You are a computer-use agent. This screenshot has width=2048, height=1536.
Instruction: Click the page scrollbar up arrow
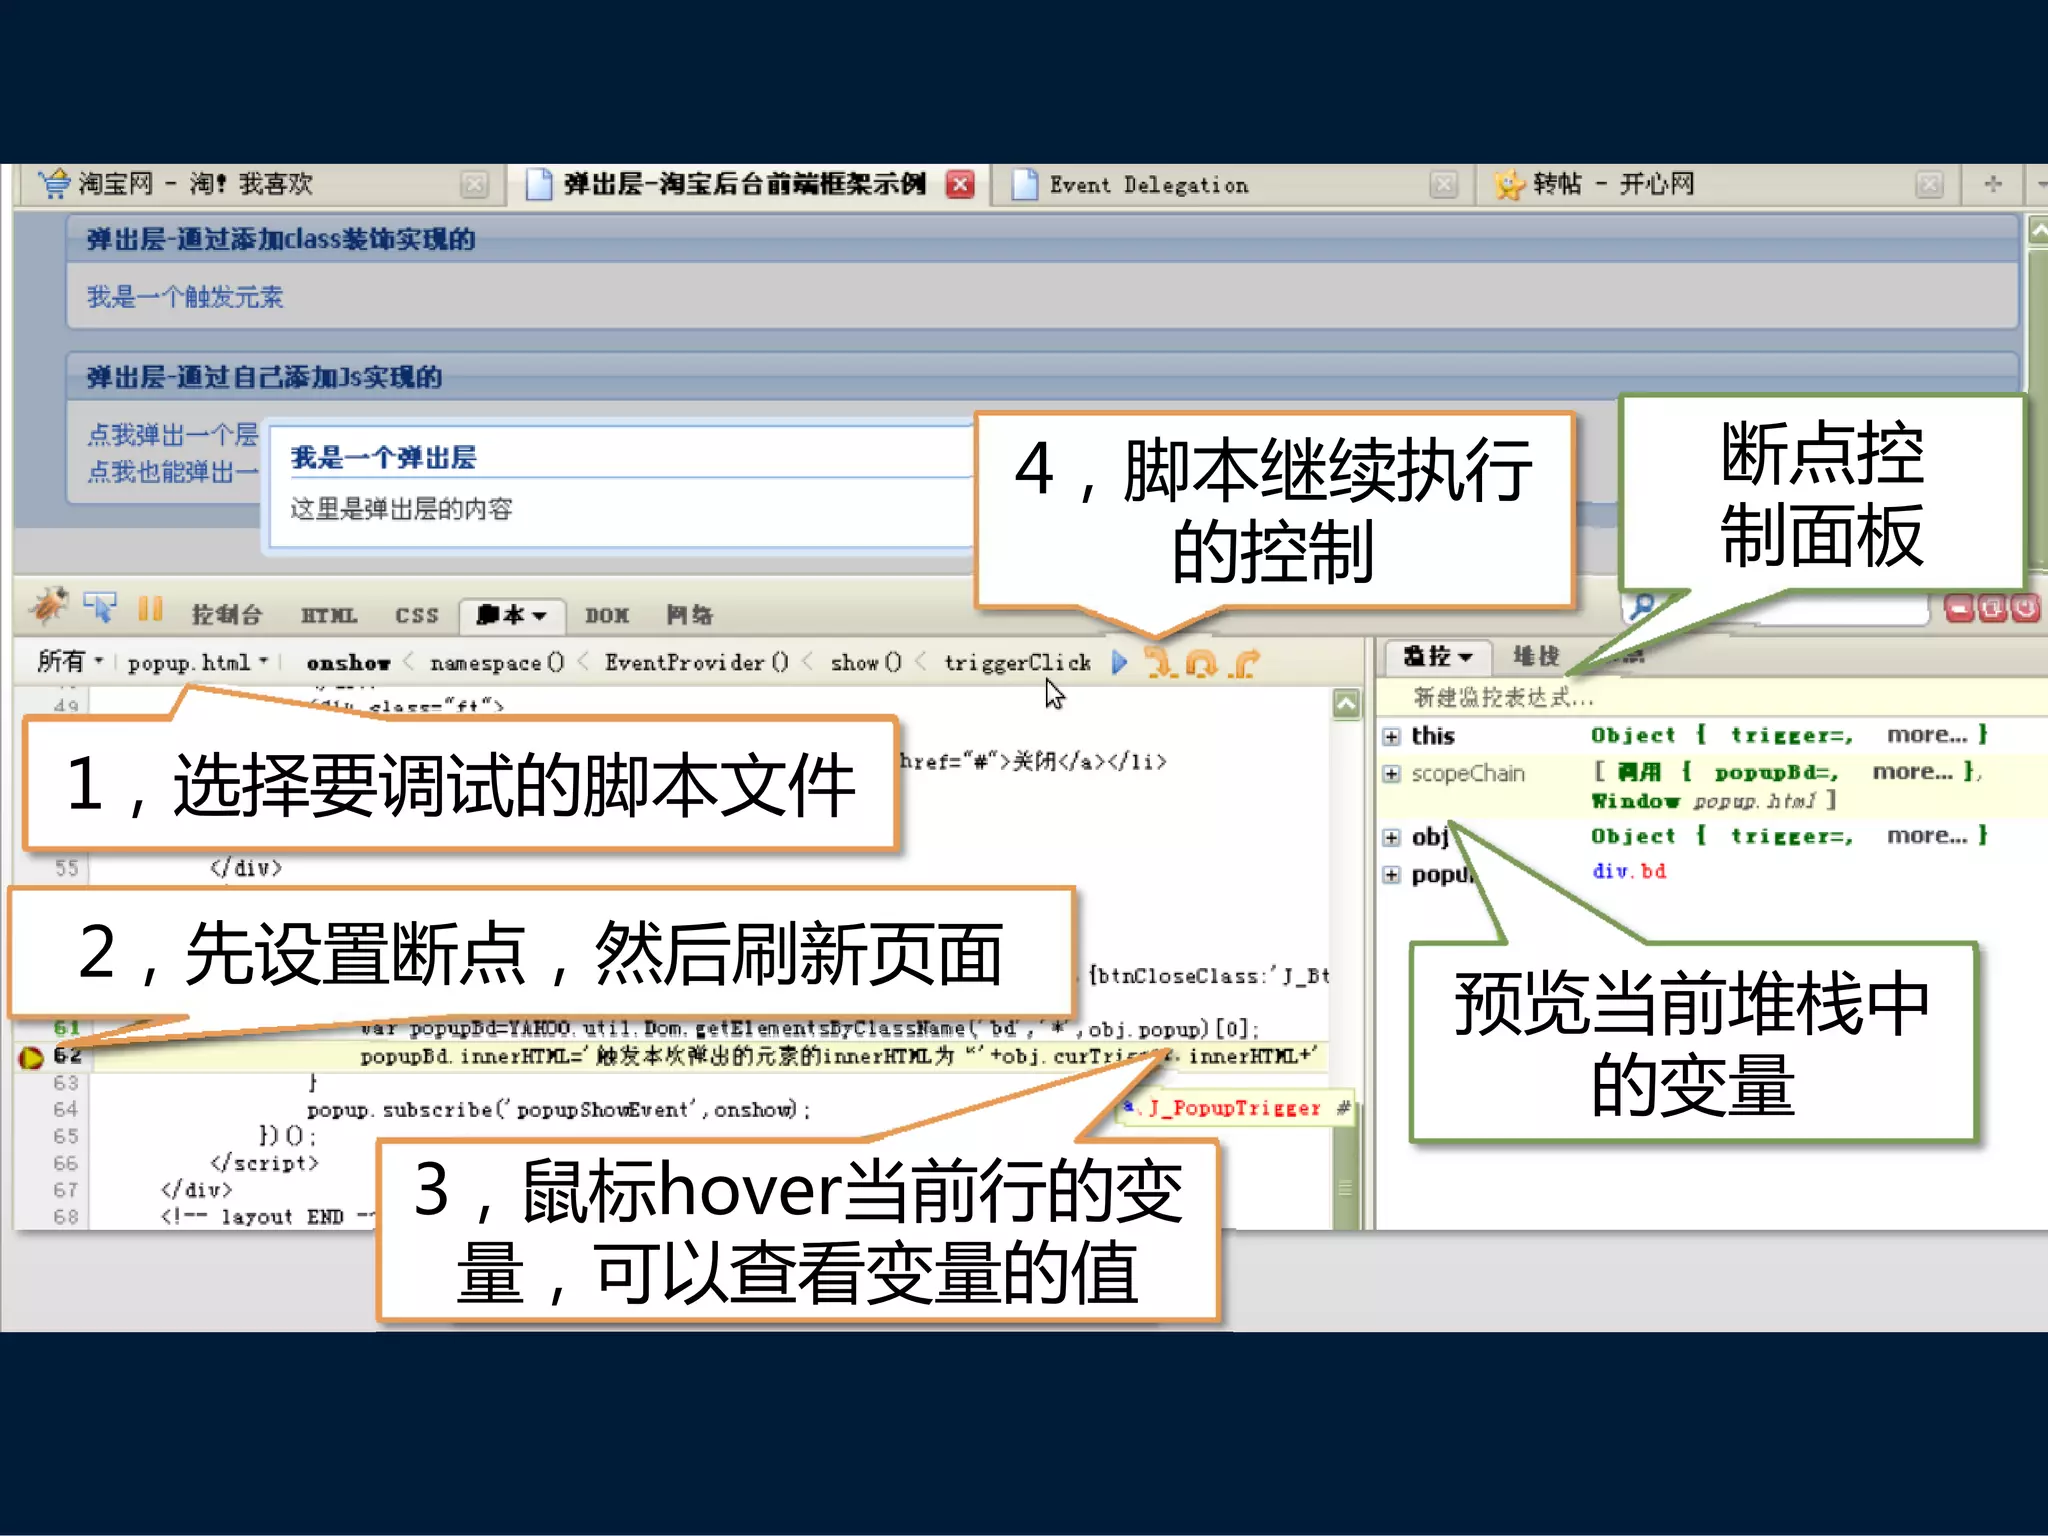click(2037, 231)
